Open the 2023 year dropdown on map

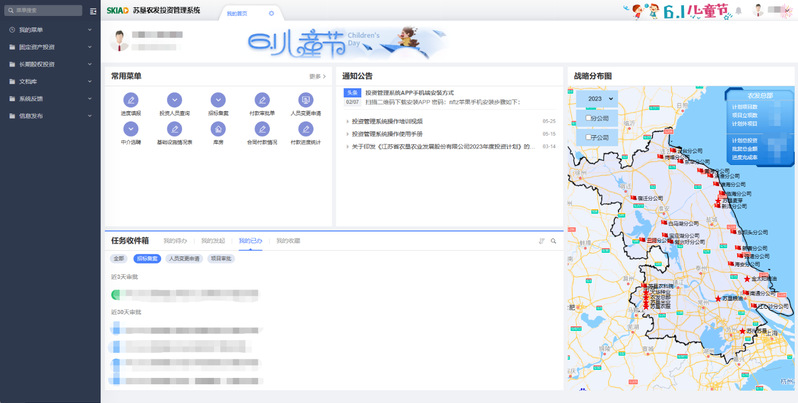[601, 99]
